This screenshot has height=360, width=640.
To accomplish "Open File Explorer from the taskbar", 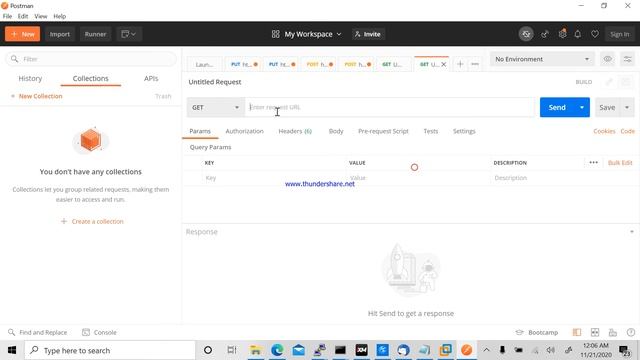I will tap(256, 350).
